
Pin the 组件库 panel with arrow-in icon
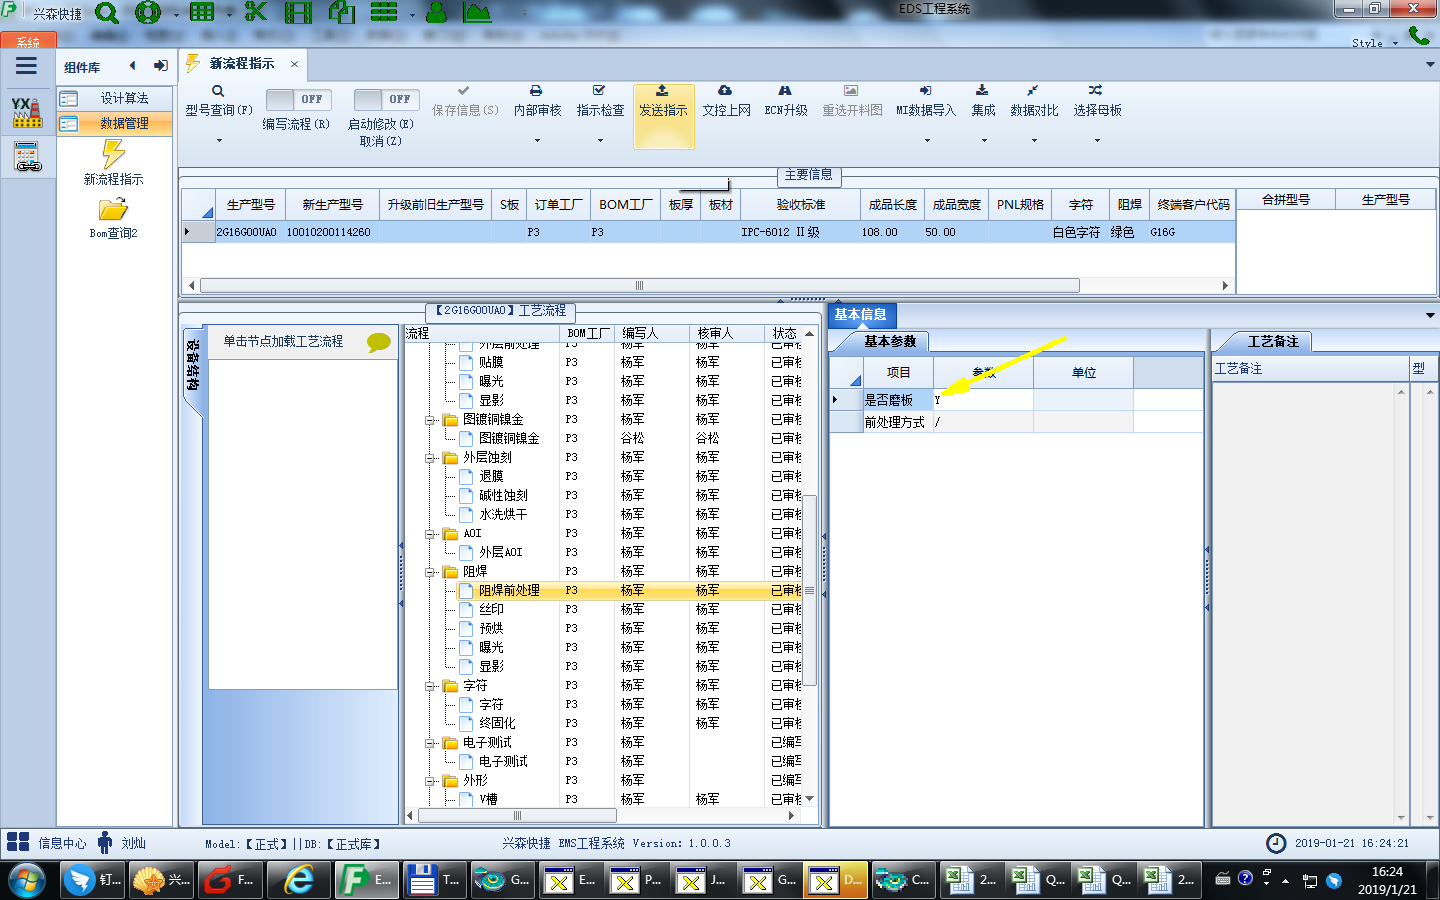point(160,66)
